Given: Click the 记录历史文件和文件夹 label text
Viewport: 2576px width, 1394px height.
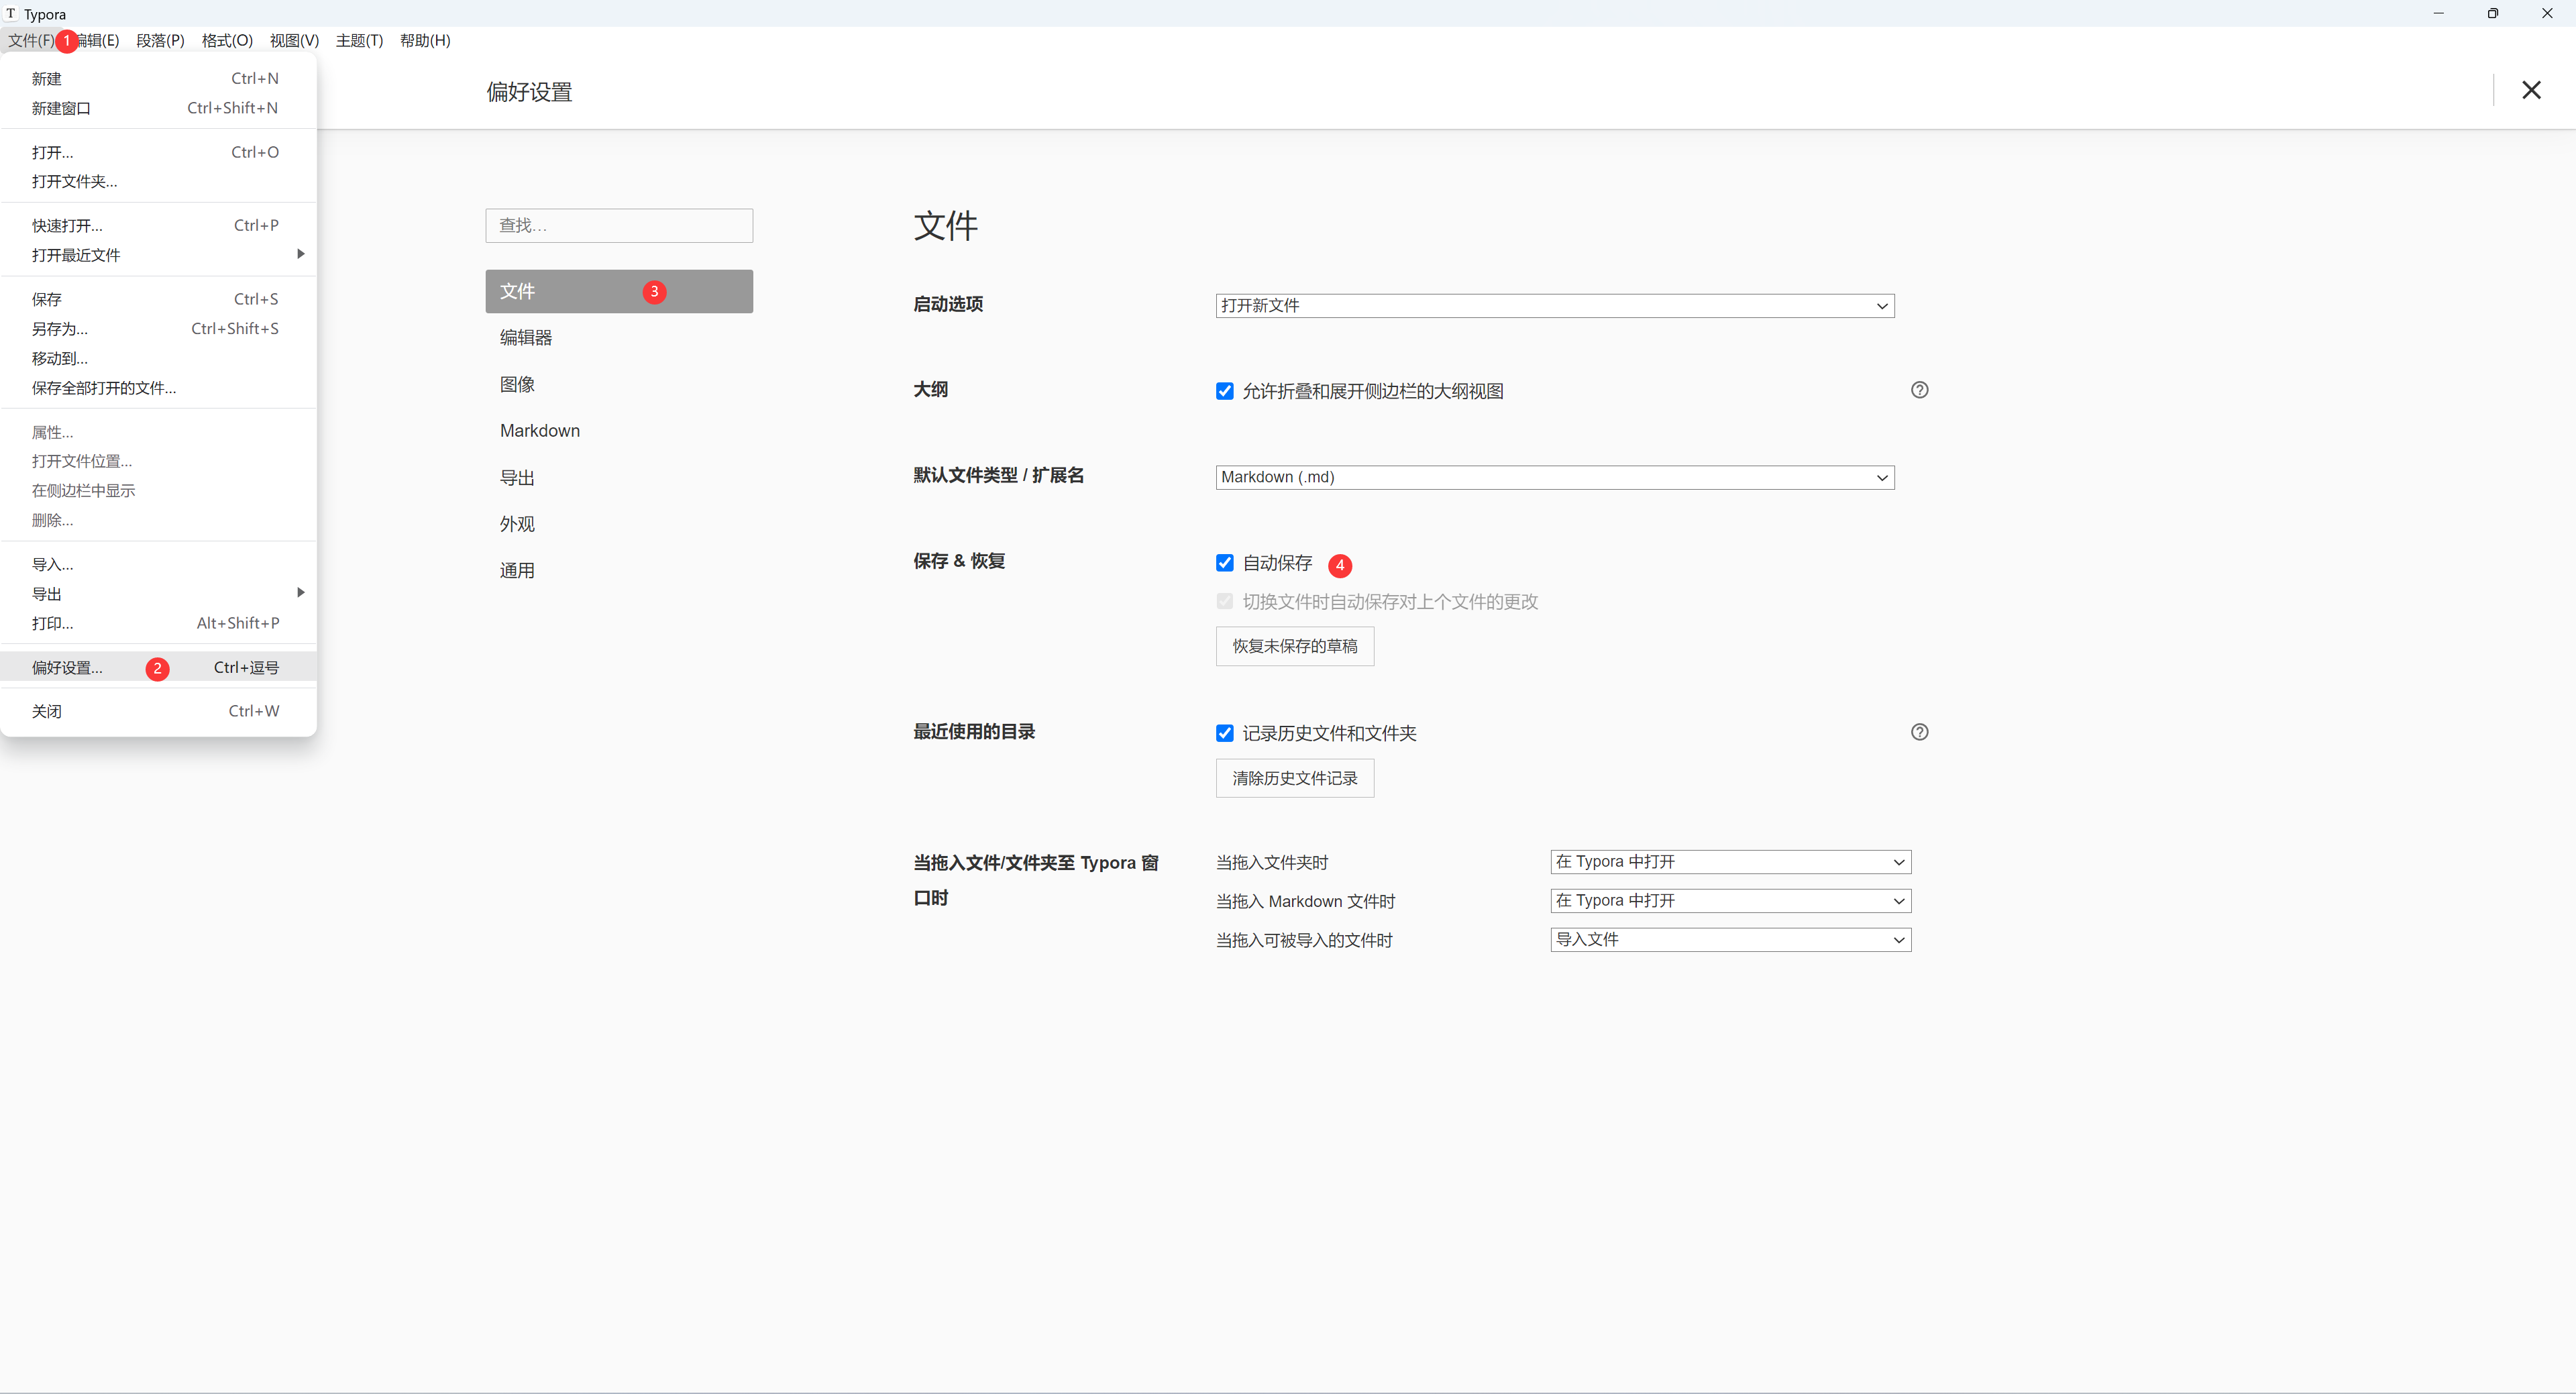Looking at the screenshot, I should point(1329,733).
